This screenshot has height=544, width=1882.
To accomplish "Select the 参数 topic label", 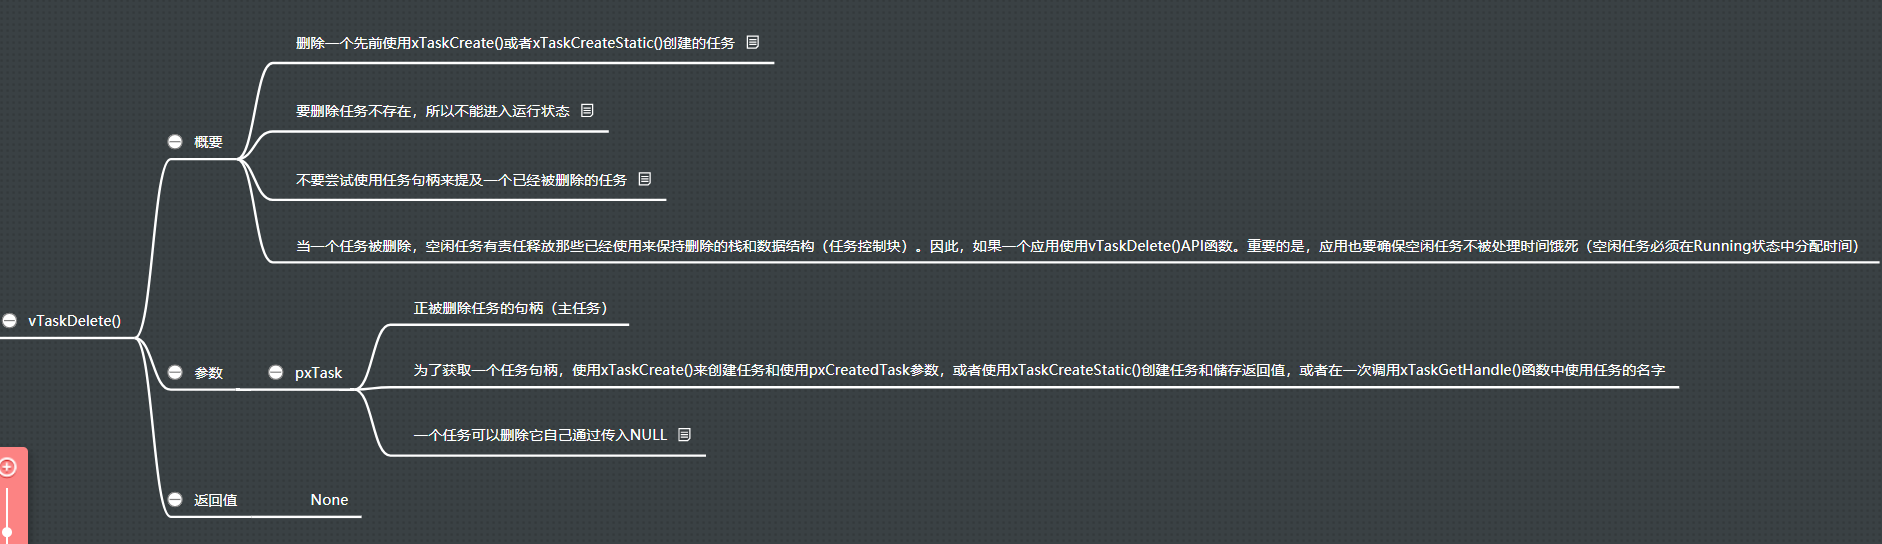I will [208, 372].
